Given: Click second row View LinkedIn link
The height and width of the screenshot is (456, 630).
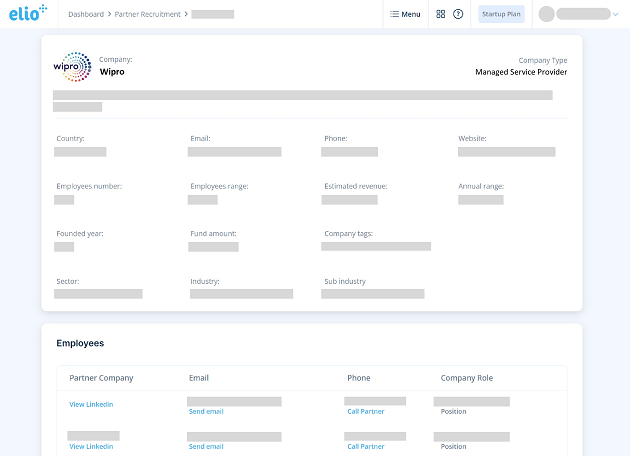Looking at the screenshot, I should point(91,446).
